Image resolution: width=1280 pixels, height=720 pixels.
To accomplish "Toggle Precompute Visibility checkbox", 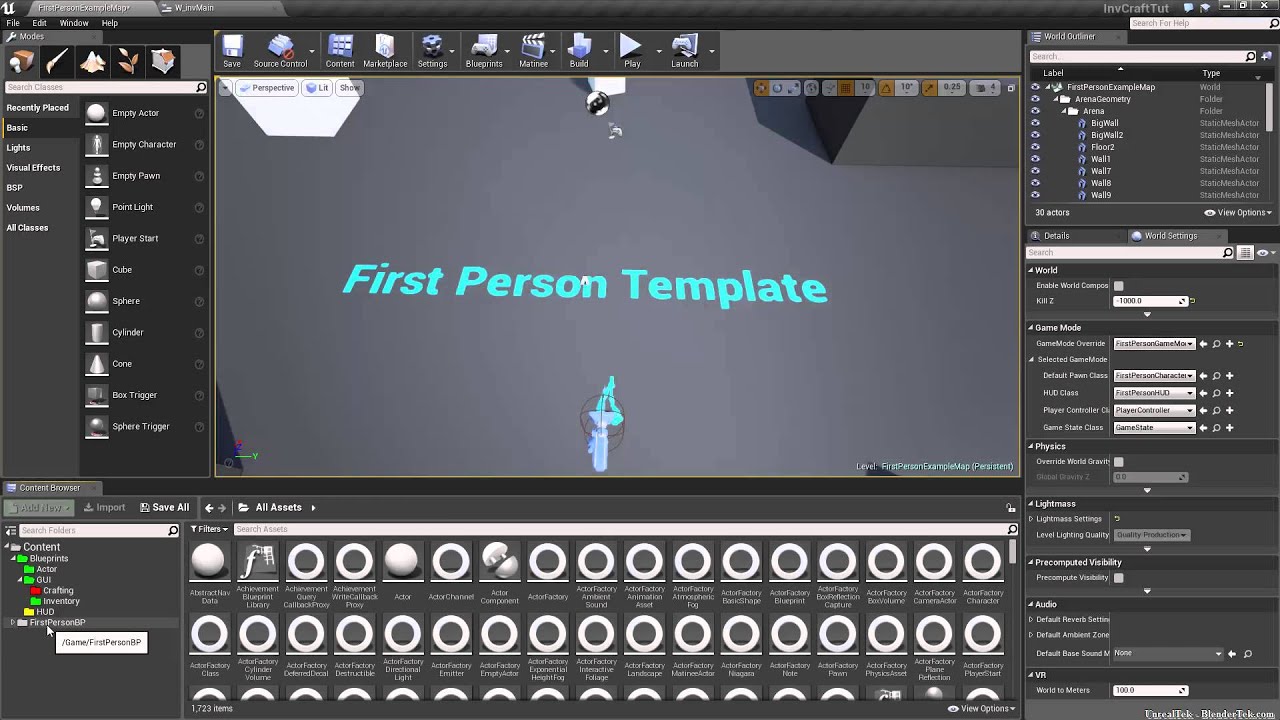I will point(1119,578).
